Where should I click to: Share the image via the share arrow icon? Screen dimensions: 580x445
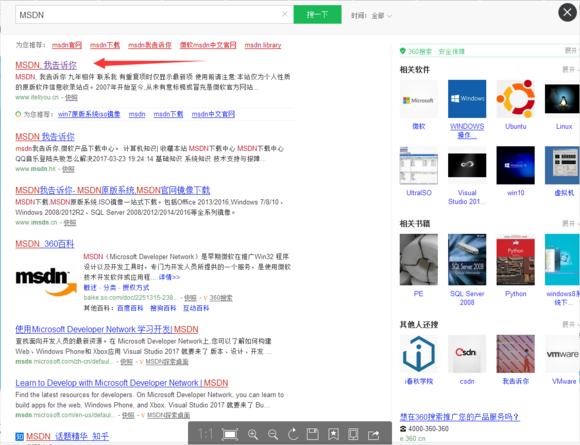pos(374,434)
